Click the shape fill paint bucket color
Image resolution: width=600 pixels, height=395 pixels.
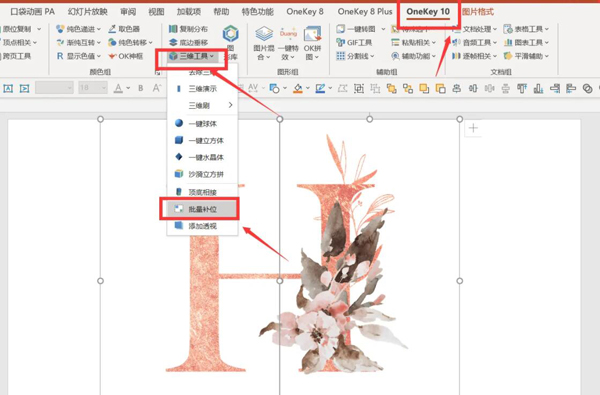298,89
